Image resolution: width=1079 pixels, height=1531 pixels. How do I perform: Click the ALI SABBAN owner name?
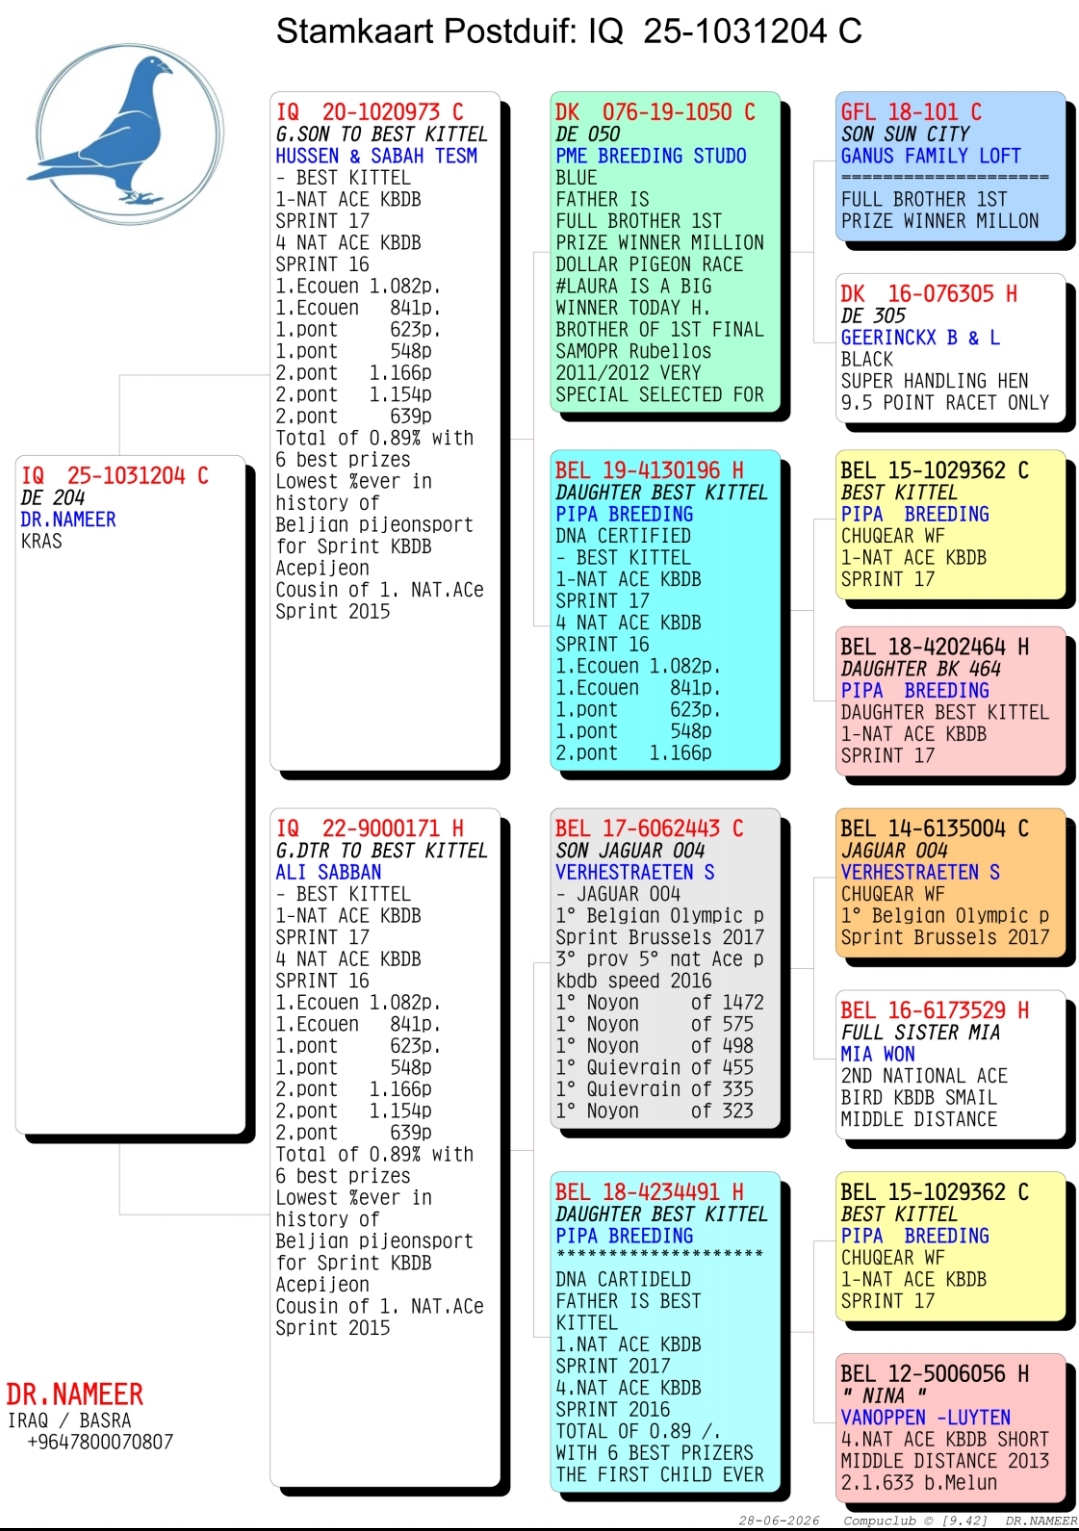328,872
